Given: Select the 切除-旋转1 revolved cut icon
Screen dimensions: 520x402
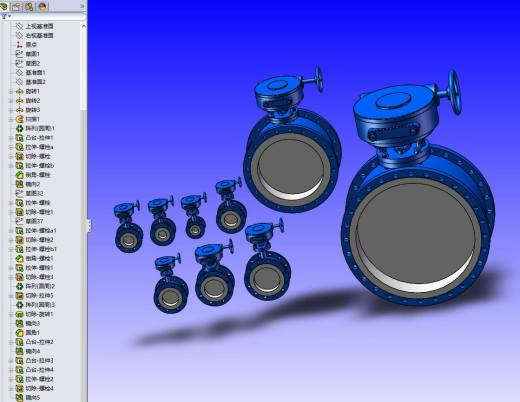Looking at the screenshot, I should pyautogui.click(x=19, y=314).
